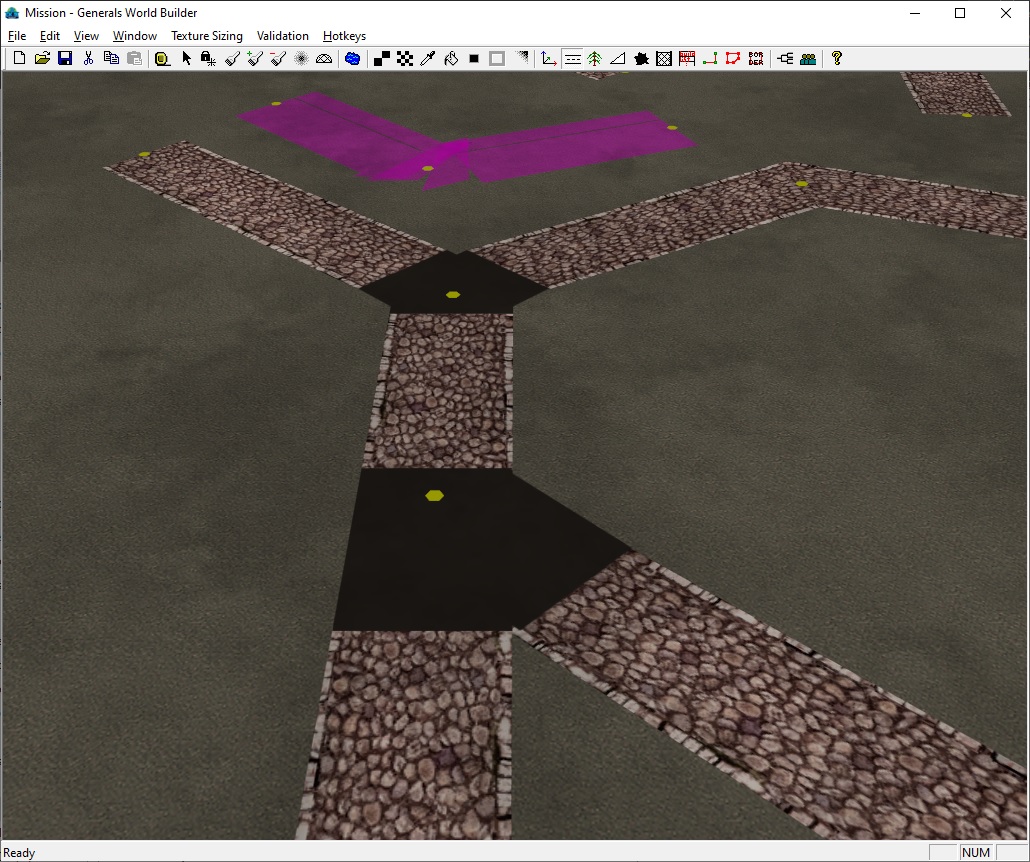The image size is (1030, 862).
Task: Select the tape measure ruler tool
Action: point(162,58)
